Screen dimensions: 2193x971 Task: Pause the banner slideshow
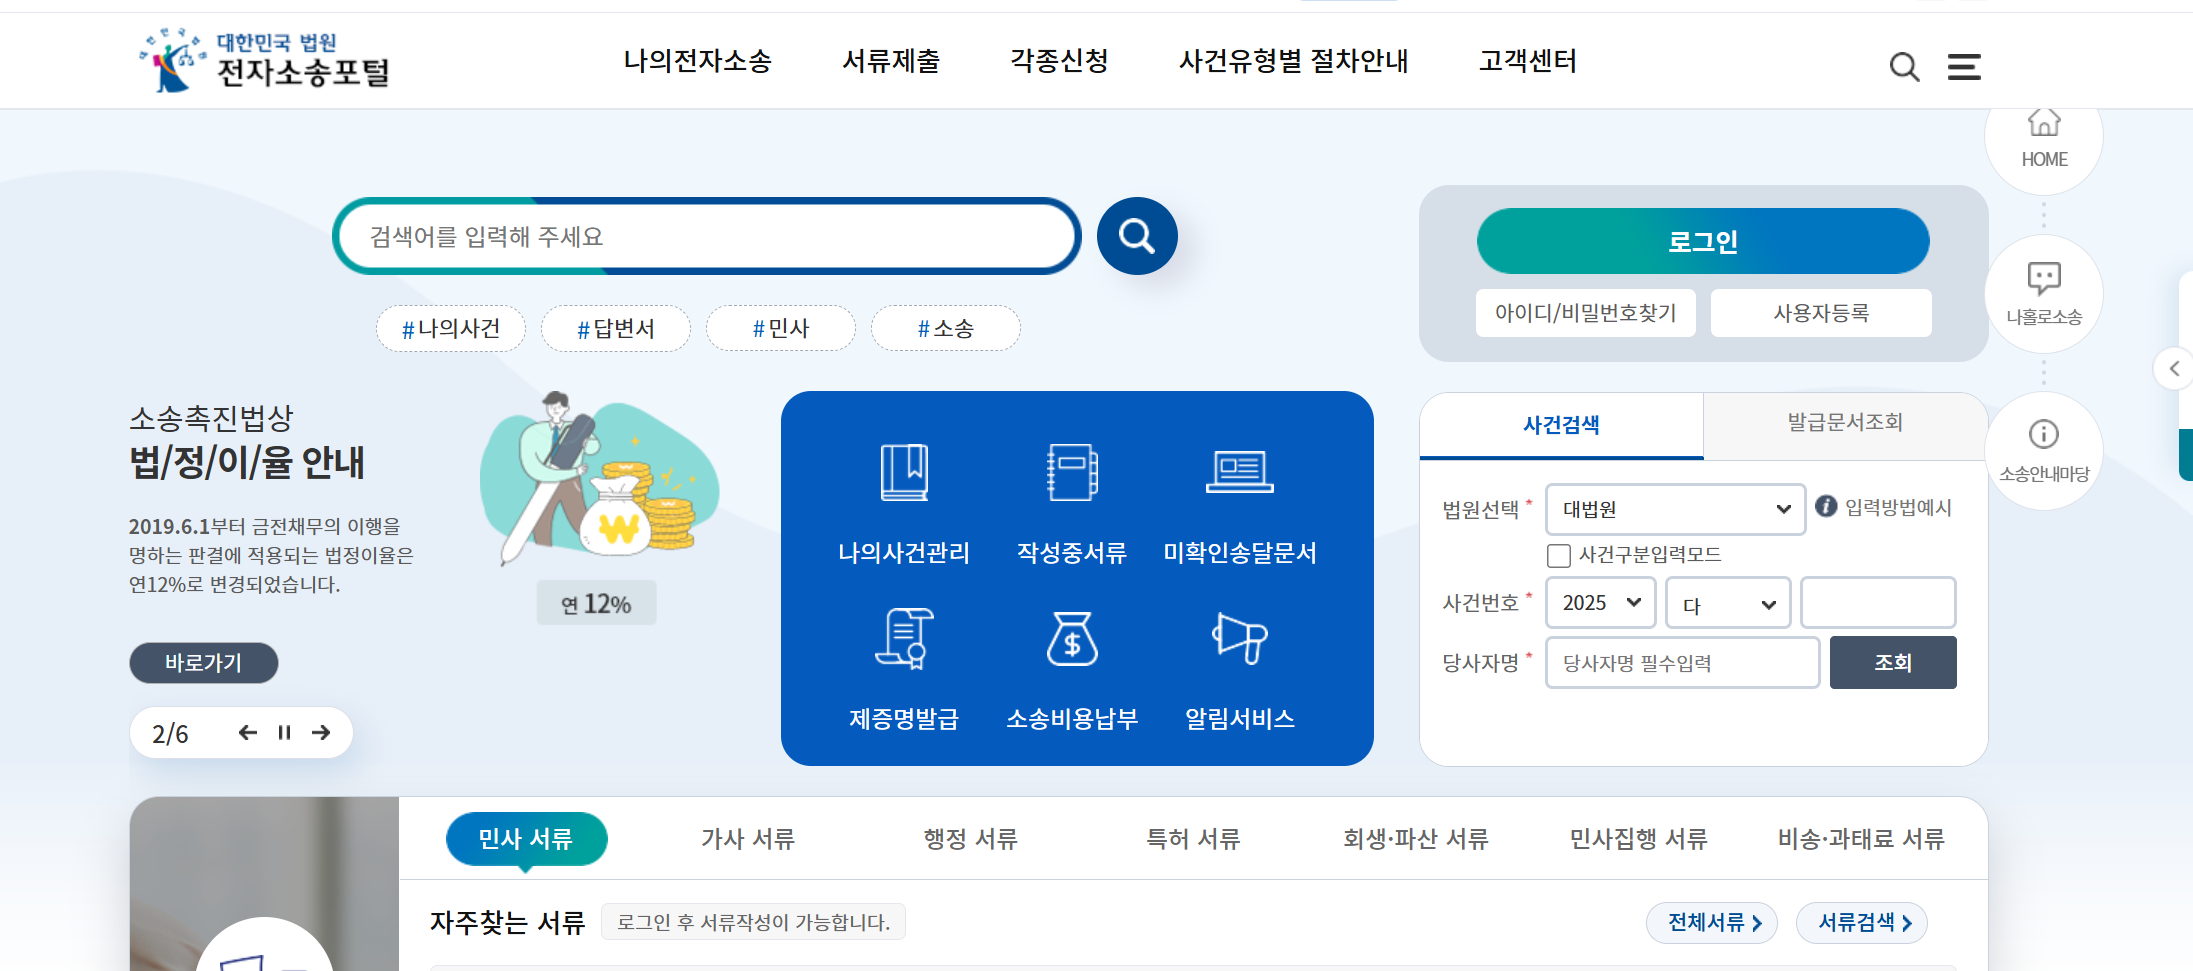point(284,733)
